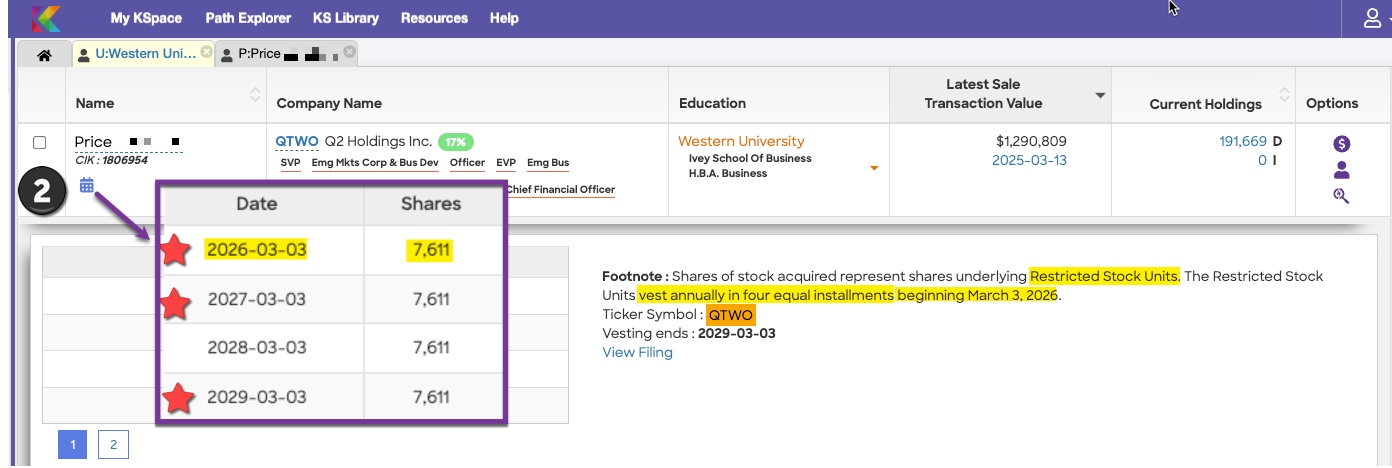This screenshot has height=468, width=1392.
Task: Open the QTWO ticker link
Action: click(x=297, y=141)
